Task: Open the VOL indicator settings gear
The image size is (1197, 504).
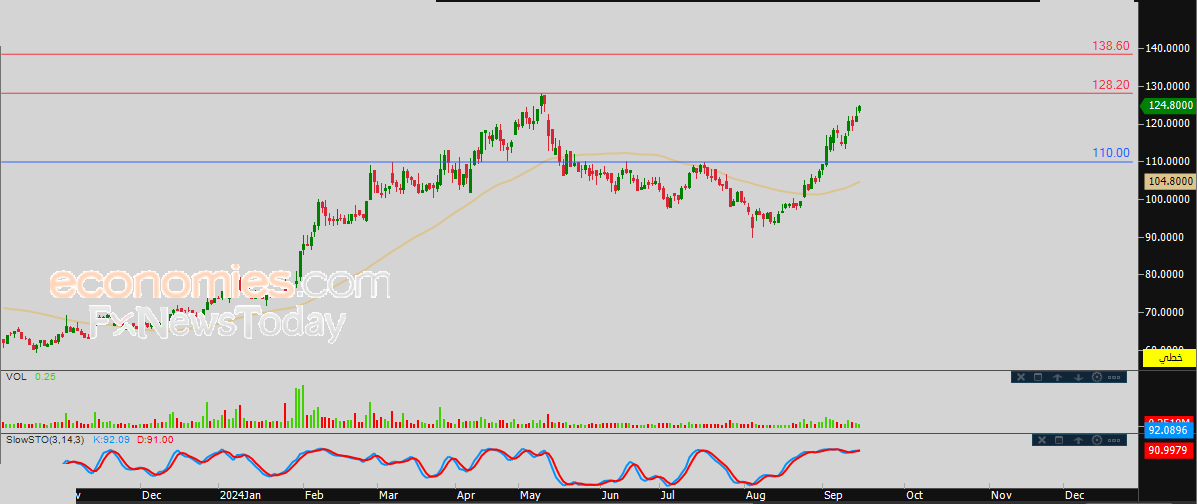Action: pyautogui.click(x=1097, y=377)
